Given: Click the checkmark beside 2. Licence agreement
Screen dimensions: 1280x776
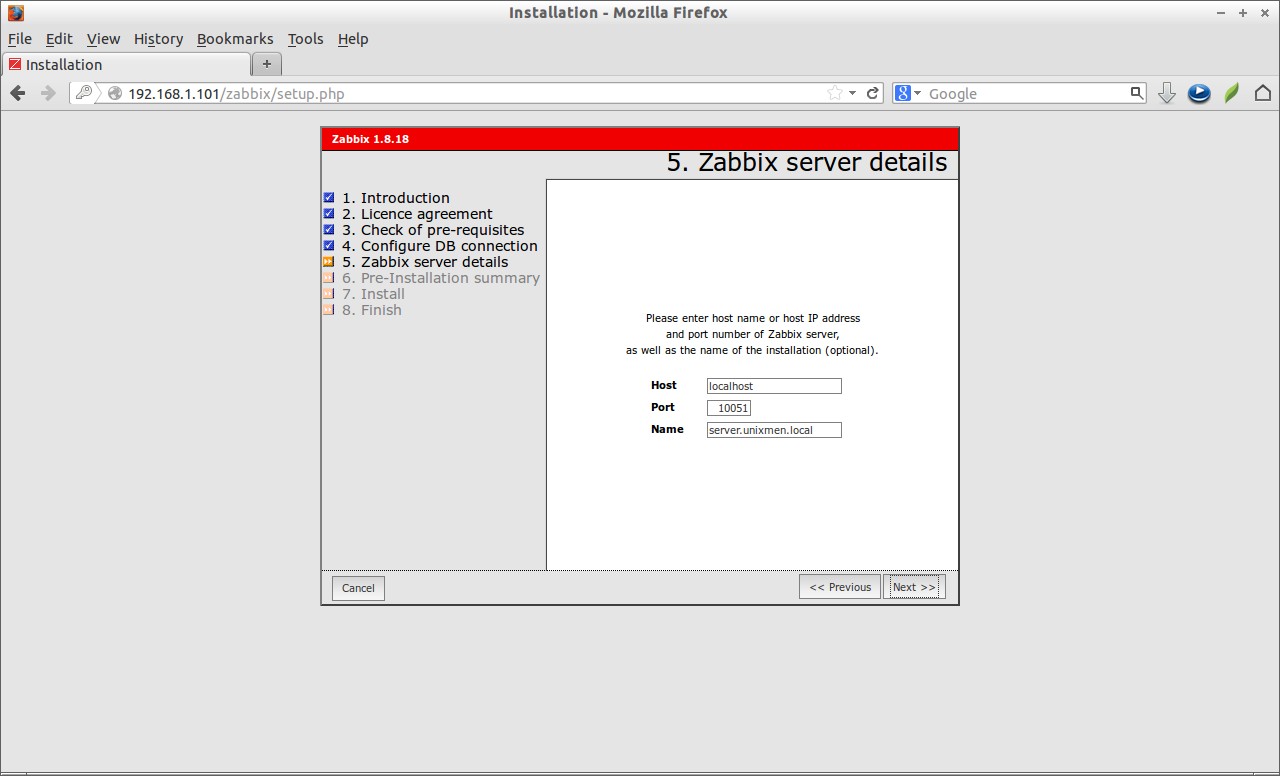Looking at the screenshot, I should [x=329, y=214].
